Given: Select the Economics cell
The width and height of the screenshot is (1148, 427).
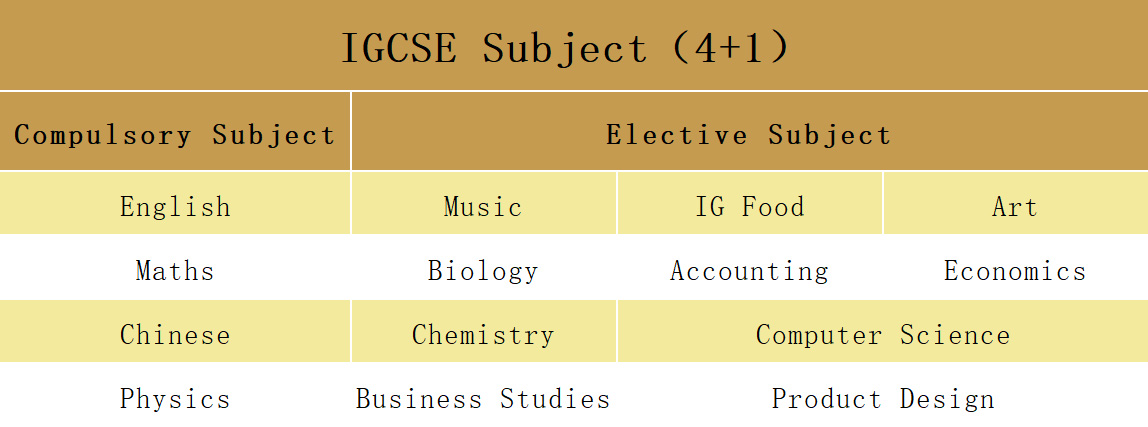Looking at the screenshot, I should point(1014,271).
